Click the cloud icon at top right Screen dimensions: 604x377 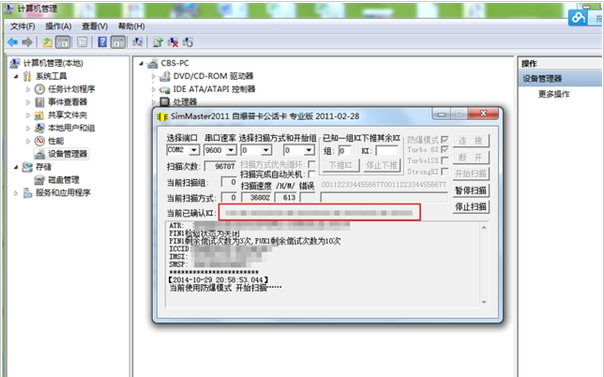coord(578,18)
